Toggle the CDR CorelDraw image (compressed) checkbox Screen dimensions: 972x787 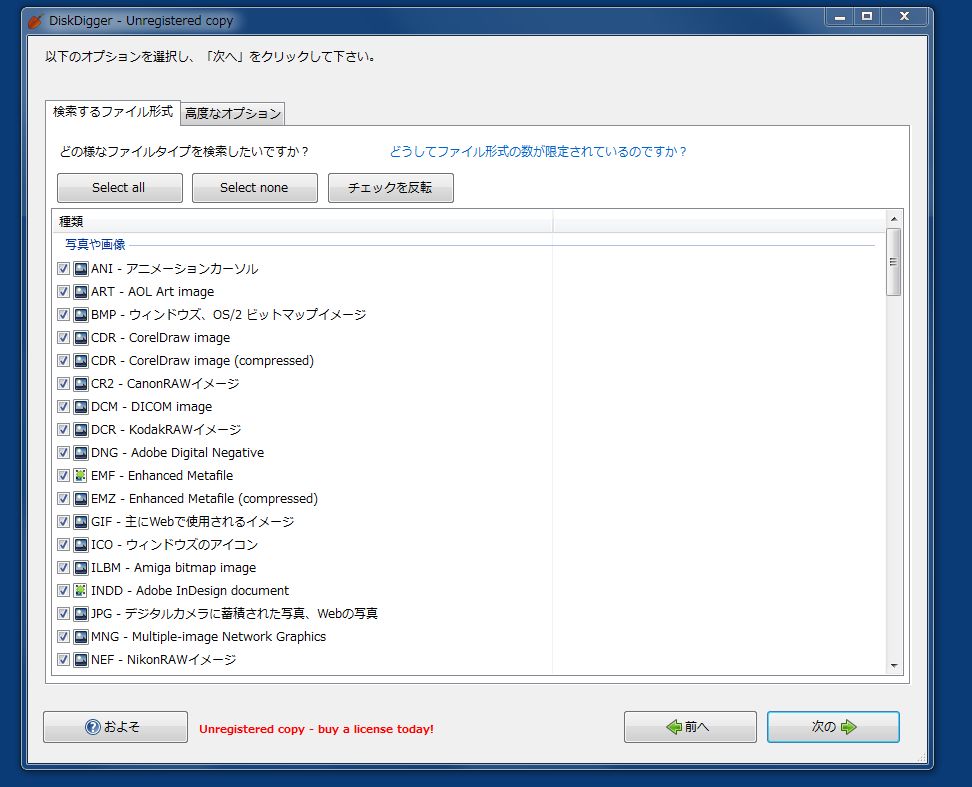pyautogui.click(x=63, y=361)
